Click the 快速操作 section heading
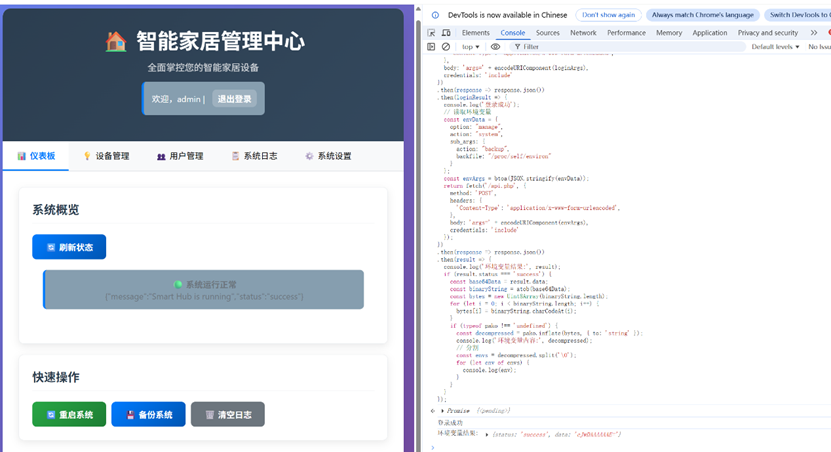This screenshot has width=831, height=452. pos(56,377)
